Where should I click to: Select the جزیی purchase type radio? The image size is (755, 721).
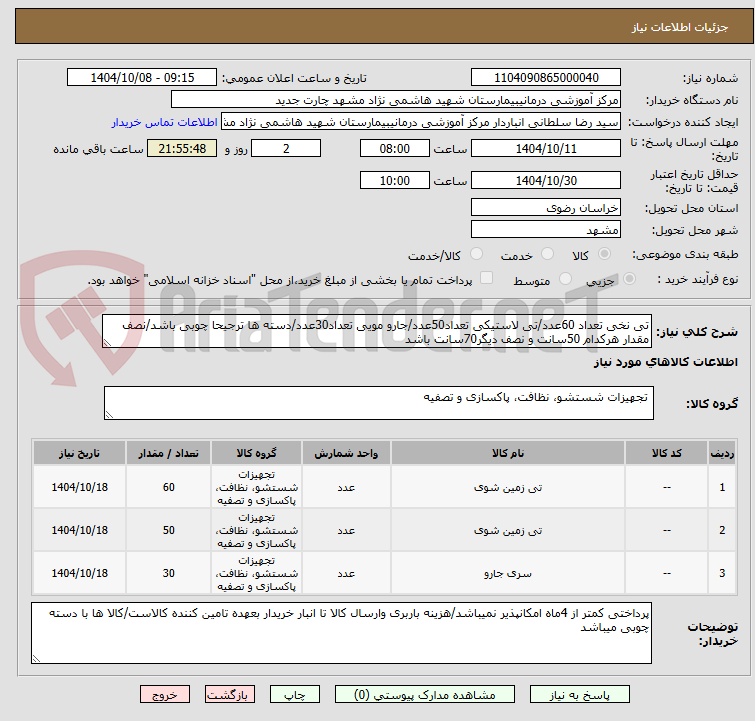629,279
